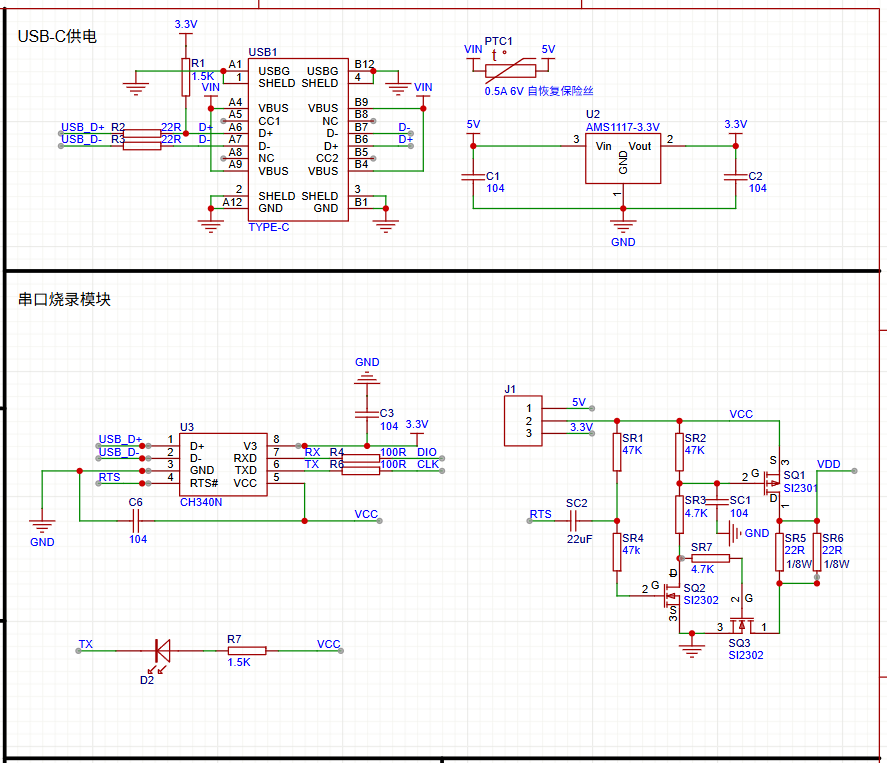Select the "SI2301" part value text
The height and width of the screenshot is (763, 887).
tap(800, 488)
